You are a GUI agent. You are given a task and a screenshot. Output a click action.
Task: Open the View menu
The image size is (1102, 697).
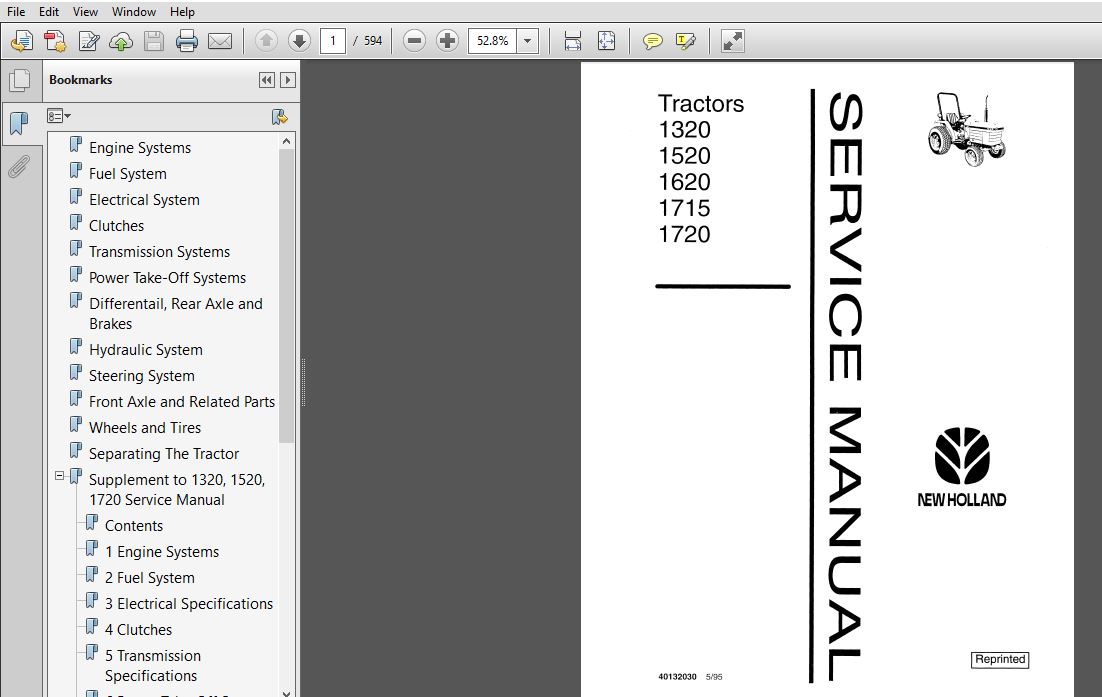click(x=85, y=12)
